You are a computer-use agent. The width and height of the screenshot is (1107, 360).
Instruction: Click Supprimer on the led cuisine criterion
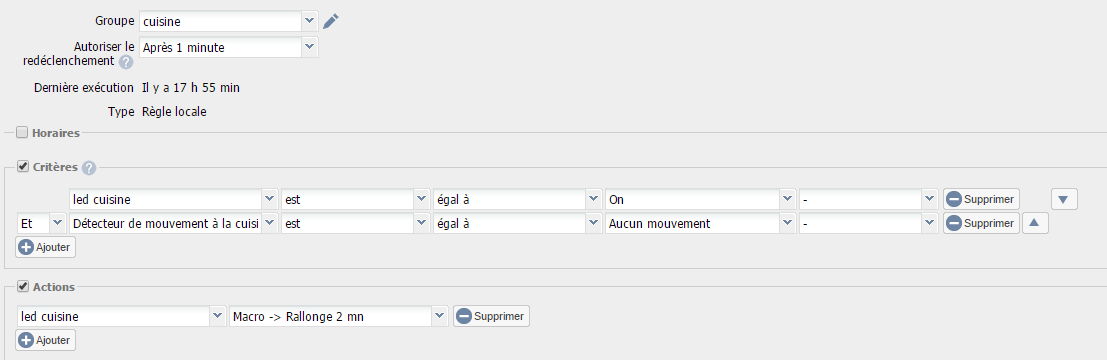pyautogui.click(x=981, y=200)
